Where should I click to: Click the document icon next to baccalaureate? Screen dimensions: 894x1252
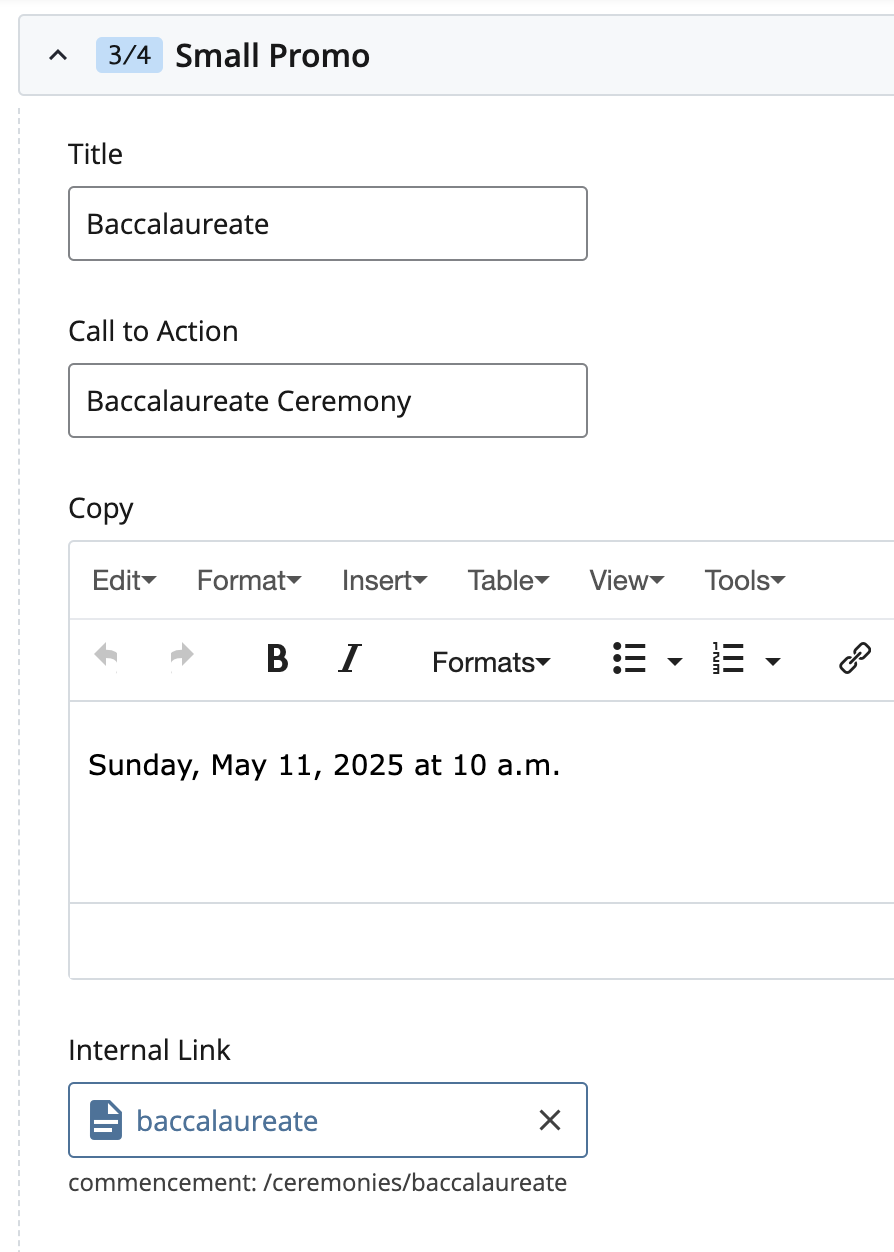click(107, 1120)
